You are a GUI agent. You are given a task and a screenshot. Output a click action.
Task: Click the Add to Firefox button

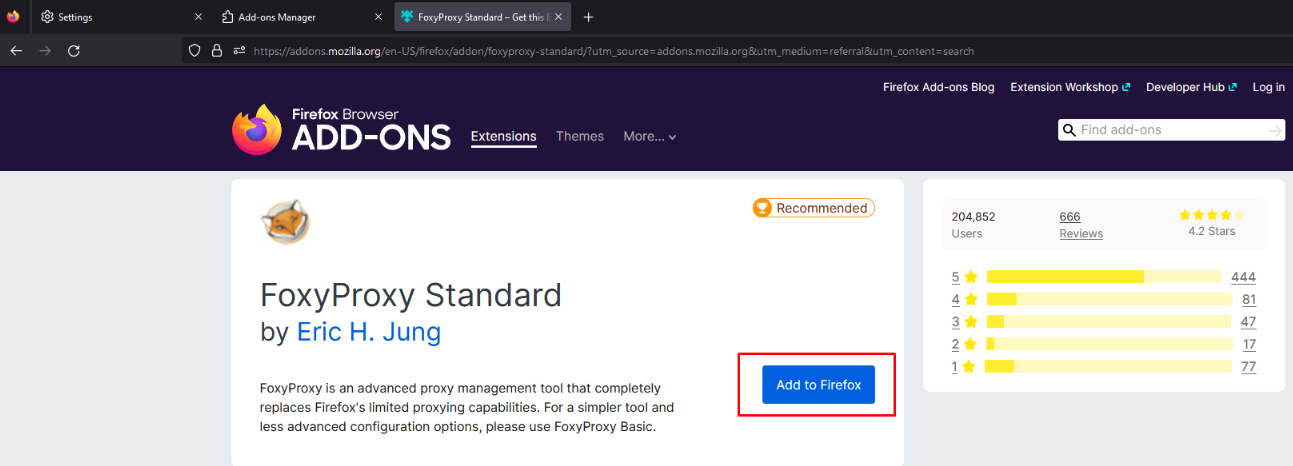(x=818, y=385)
